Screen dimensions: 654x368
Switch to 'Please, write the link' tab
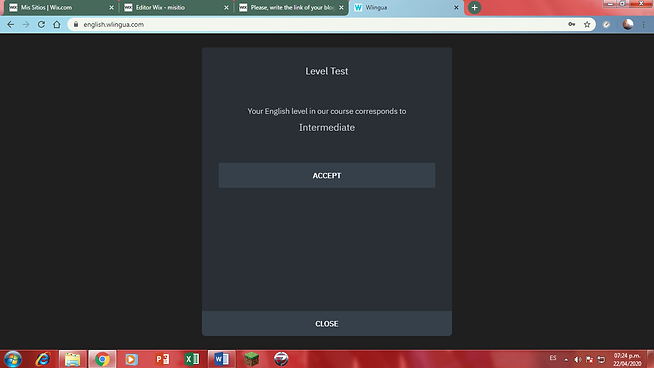291,8
